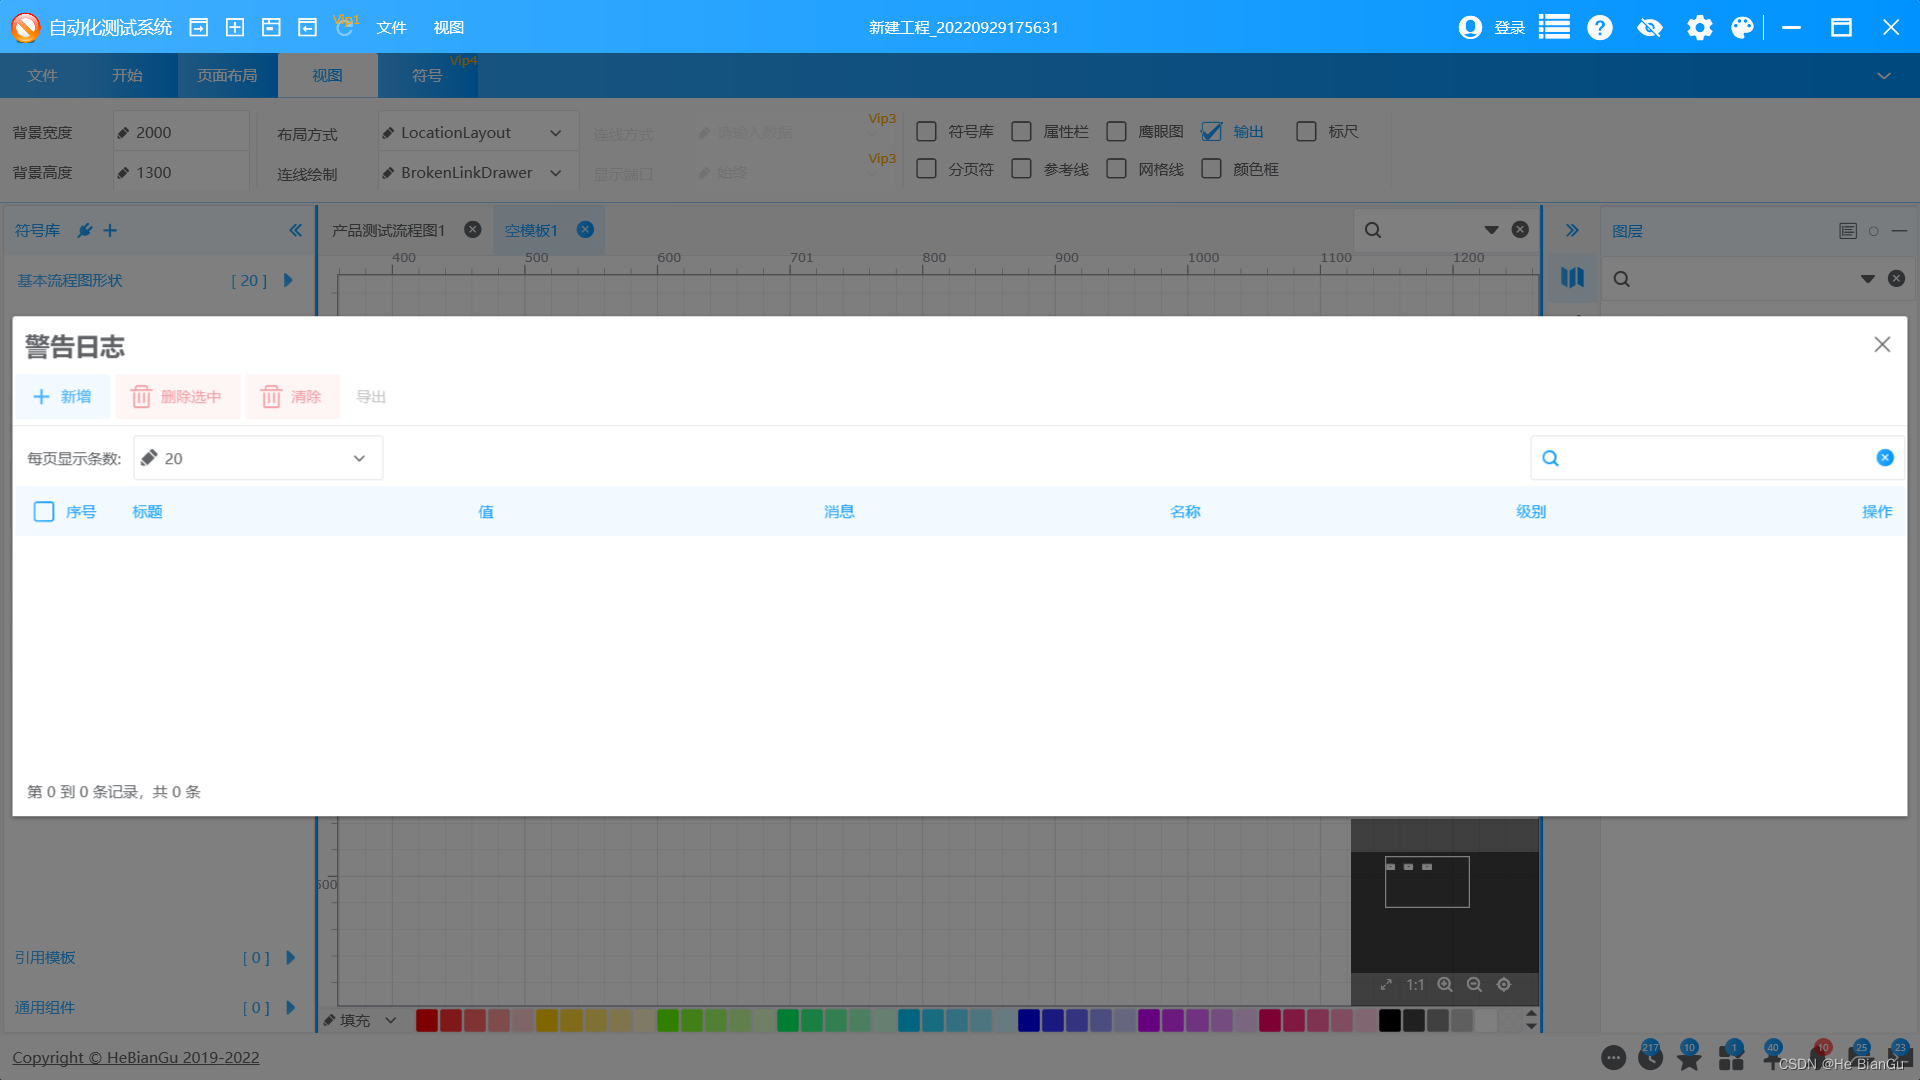1920x1080 pixels.
Task: Click the user login avatar icon
Action: pos(1470,27)
